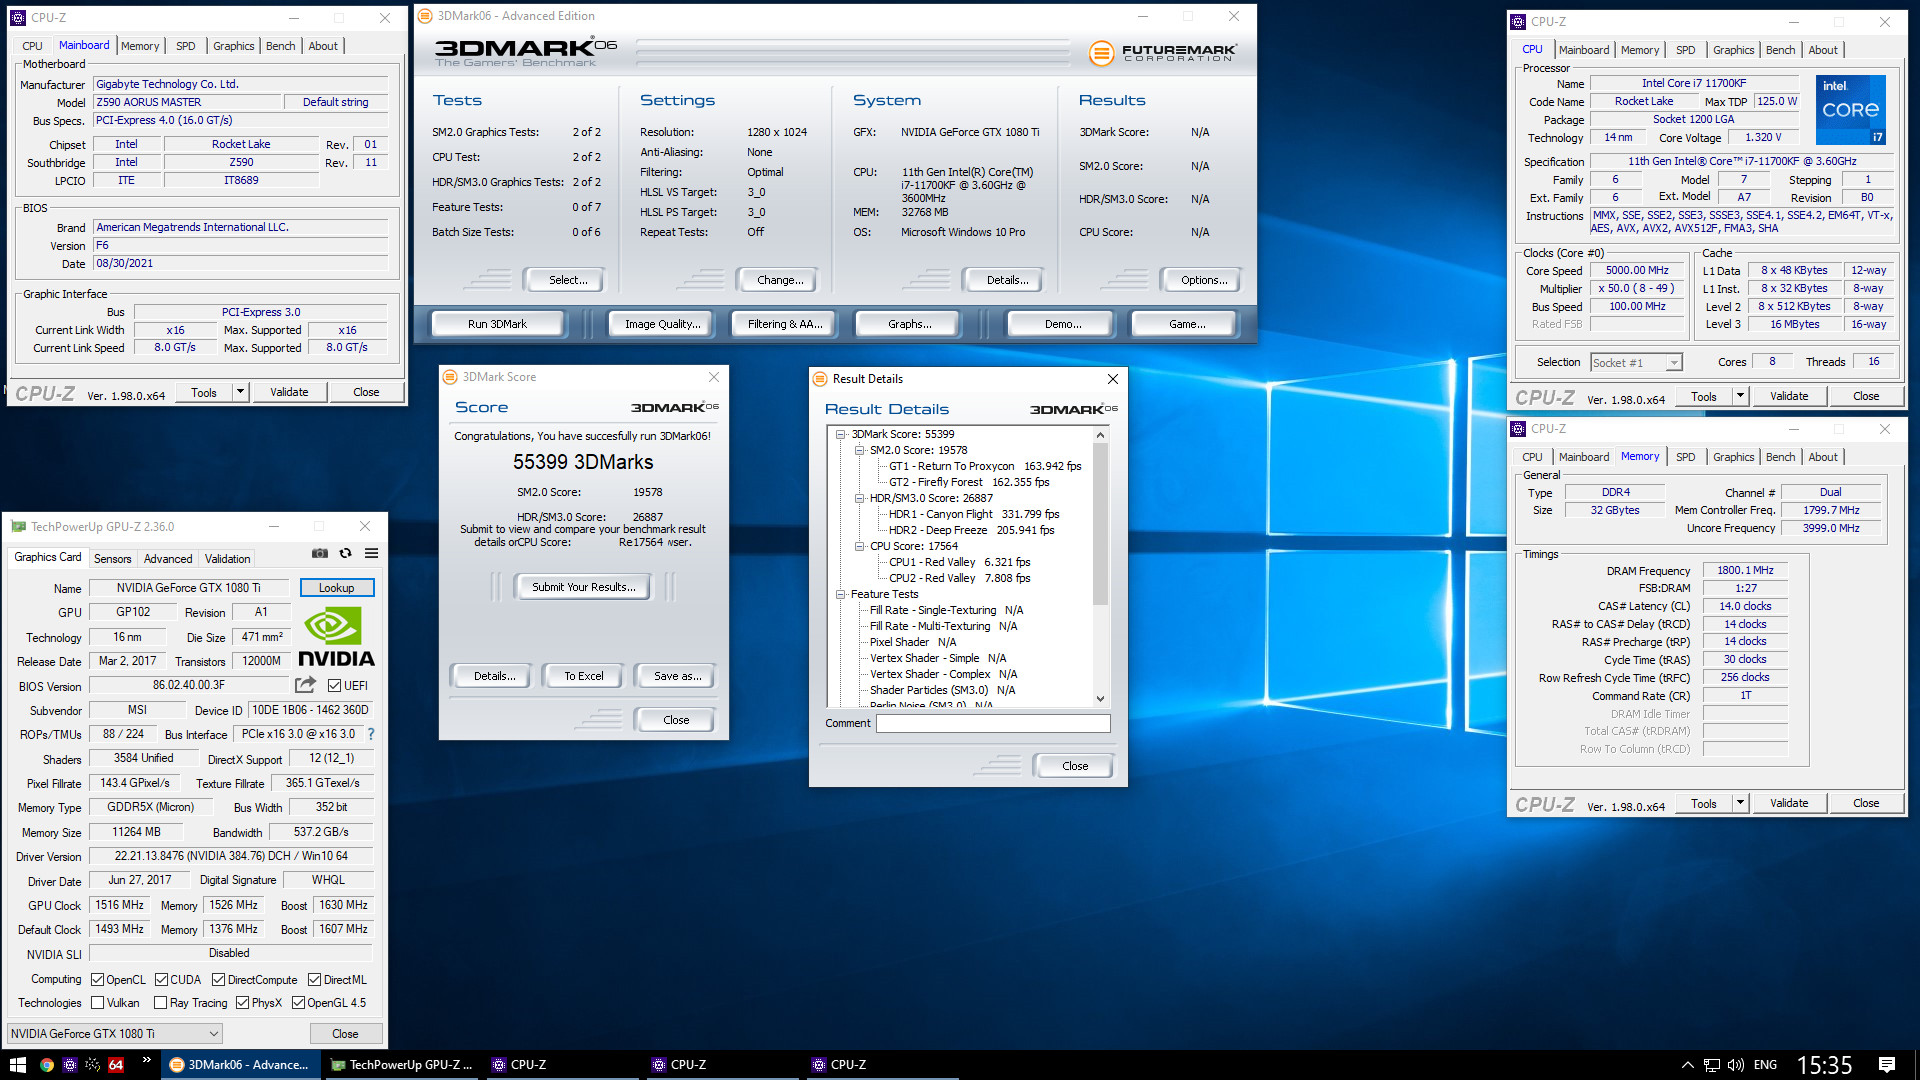Viewport: 1920px width, 1080px height.
Task: Click the red 64 icon in taskbar
Action: tap(116, 1065)
